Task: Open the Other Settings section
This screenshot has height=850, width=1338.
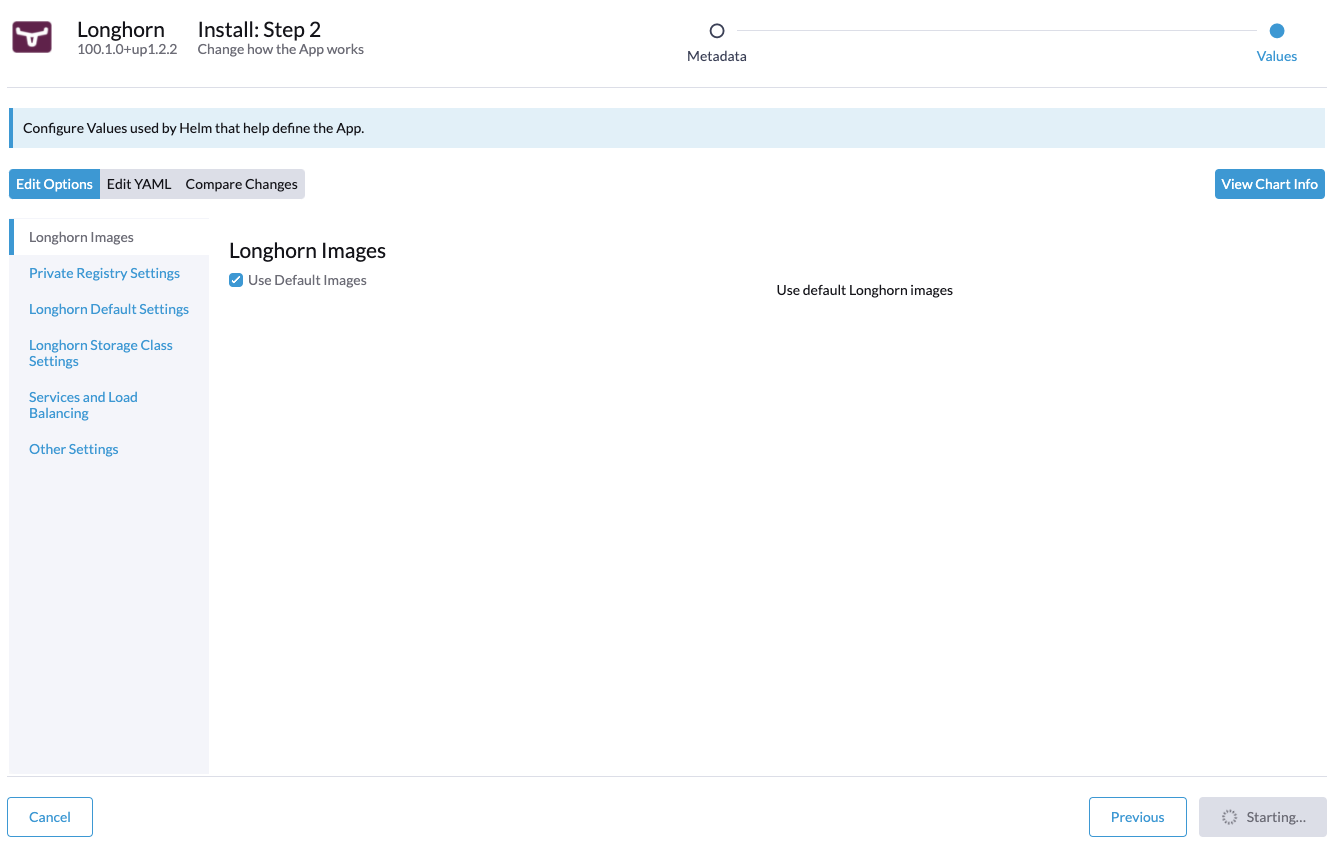Action: pos(73,448)
